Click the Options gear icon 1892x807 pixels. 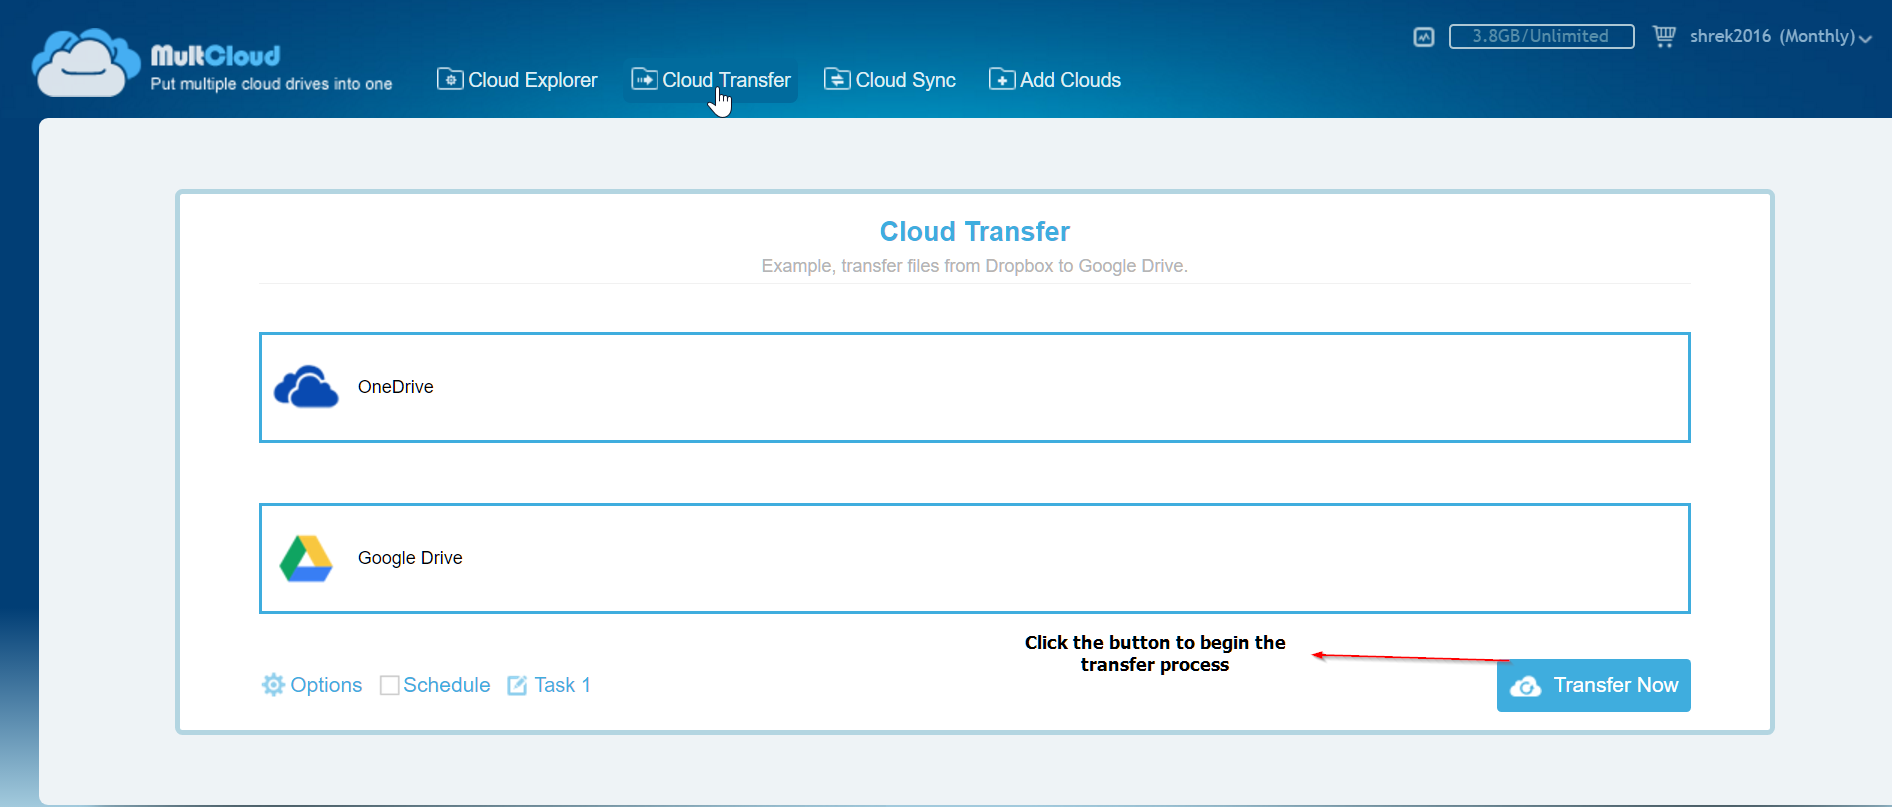click(273, 685)
